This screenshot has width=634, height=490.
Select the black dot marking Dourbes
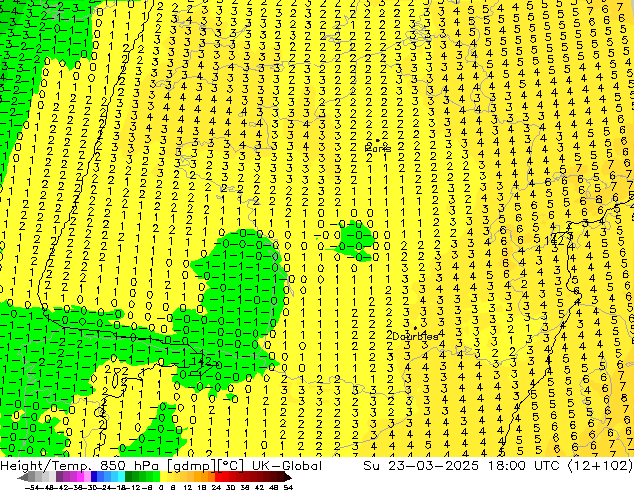click(415, 328)
